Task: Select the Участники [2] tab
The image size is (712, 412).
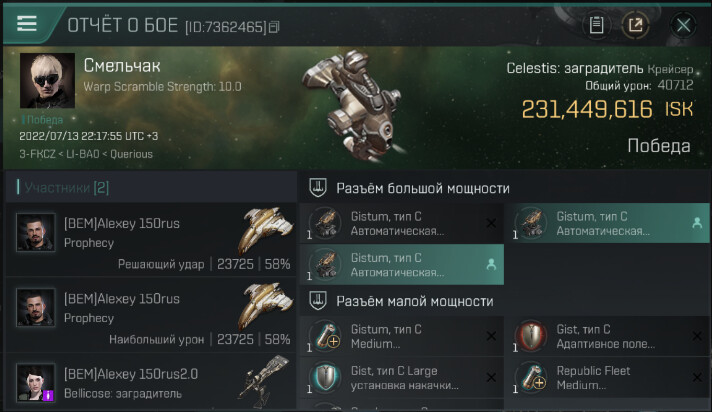Action: [x=67, y=188]
